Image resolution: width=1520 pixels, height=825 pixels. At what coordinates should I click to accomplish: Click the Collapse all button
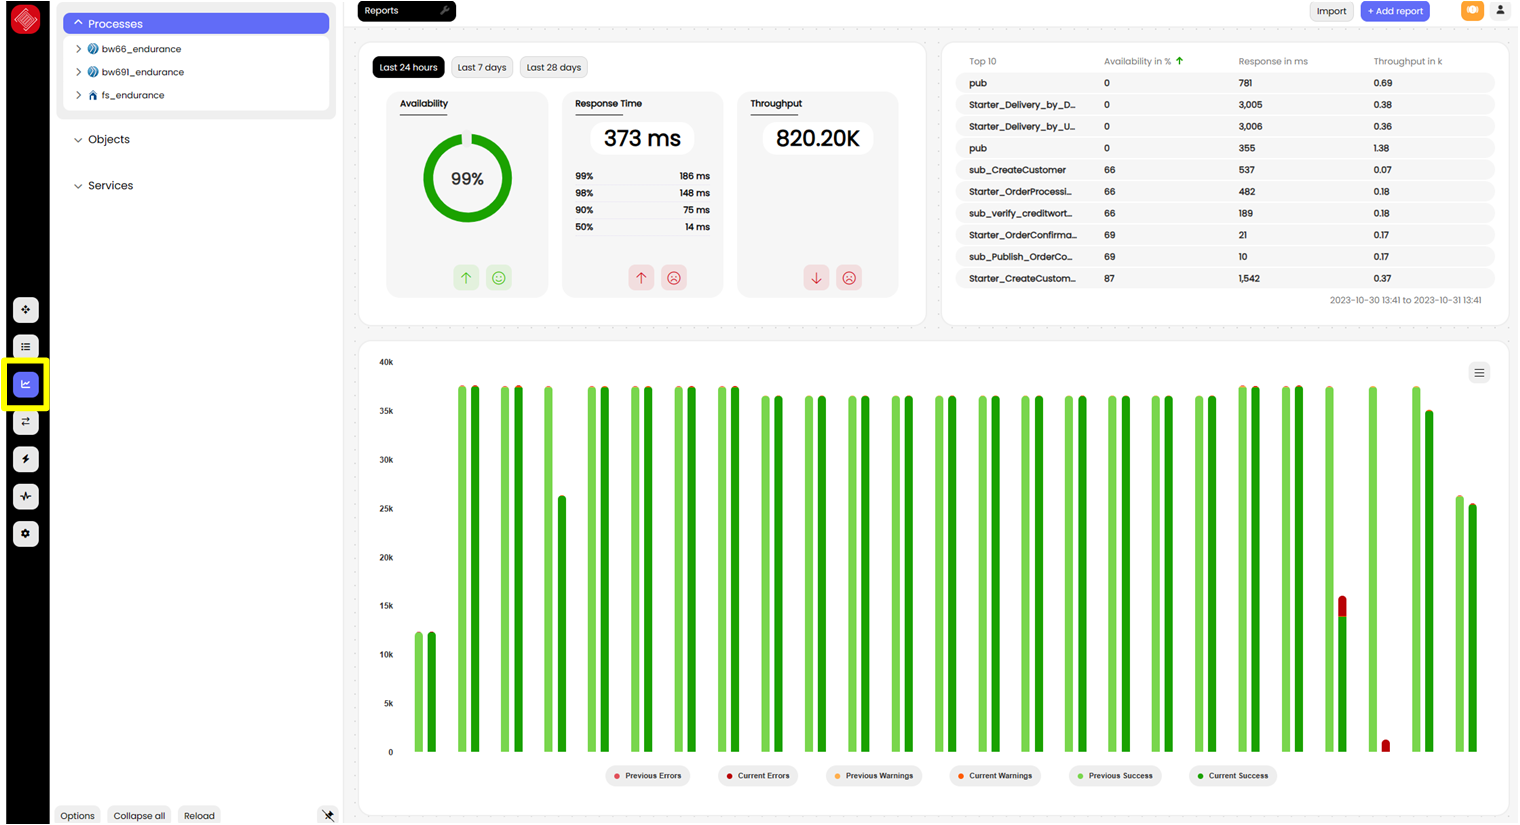click(139, 815)
